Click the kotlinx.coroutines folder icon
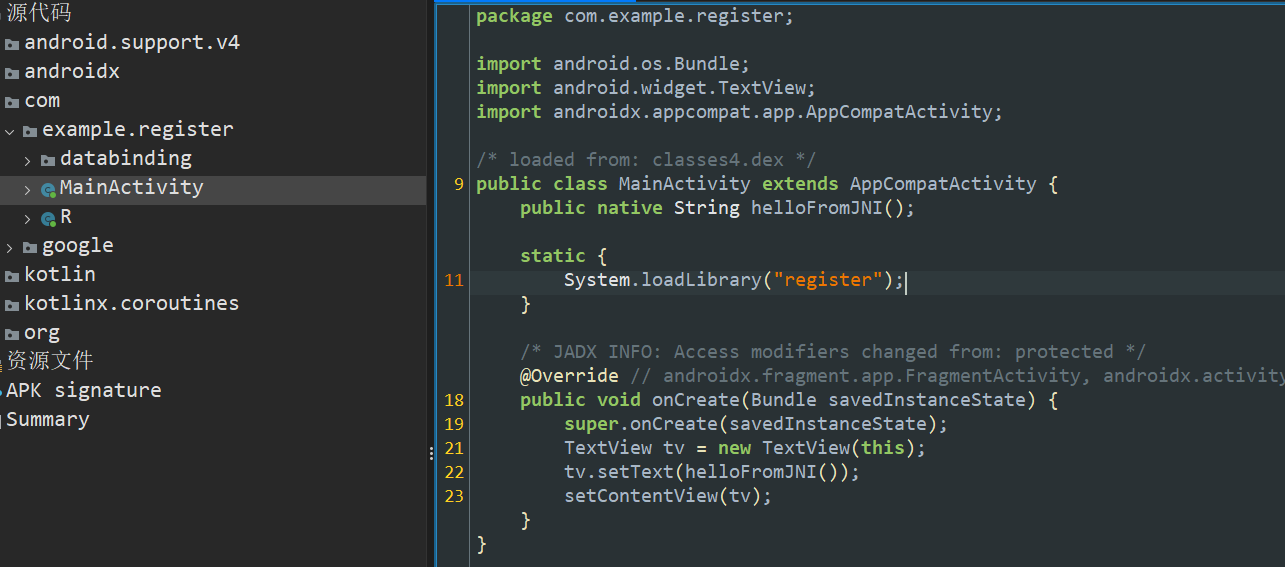Viewport: 1285px width, 567px height. [x=12, y=305]
